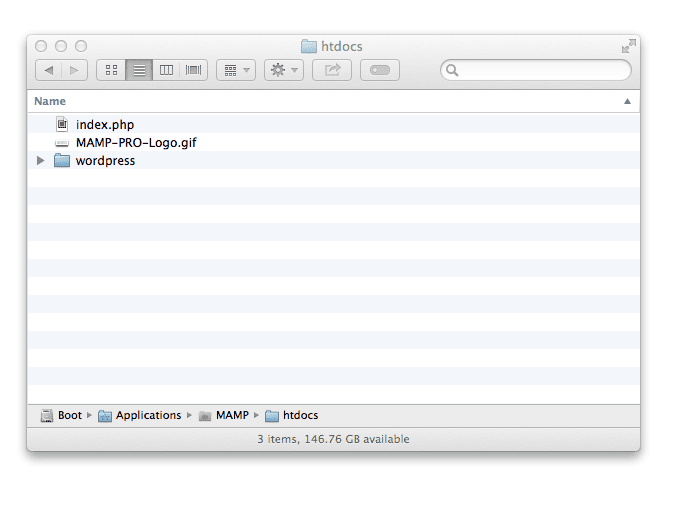The width and height of the screenshot is (675, 522).
Task: Switch to Cover Flow view
Action: [x=193, y=70]
